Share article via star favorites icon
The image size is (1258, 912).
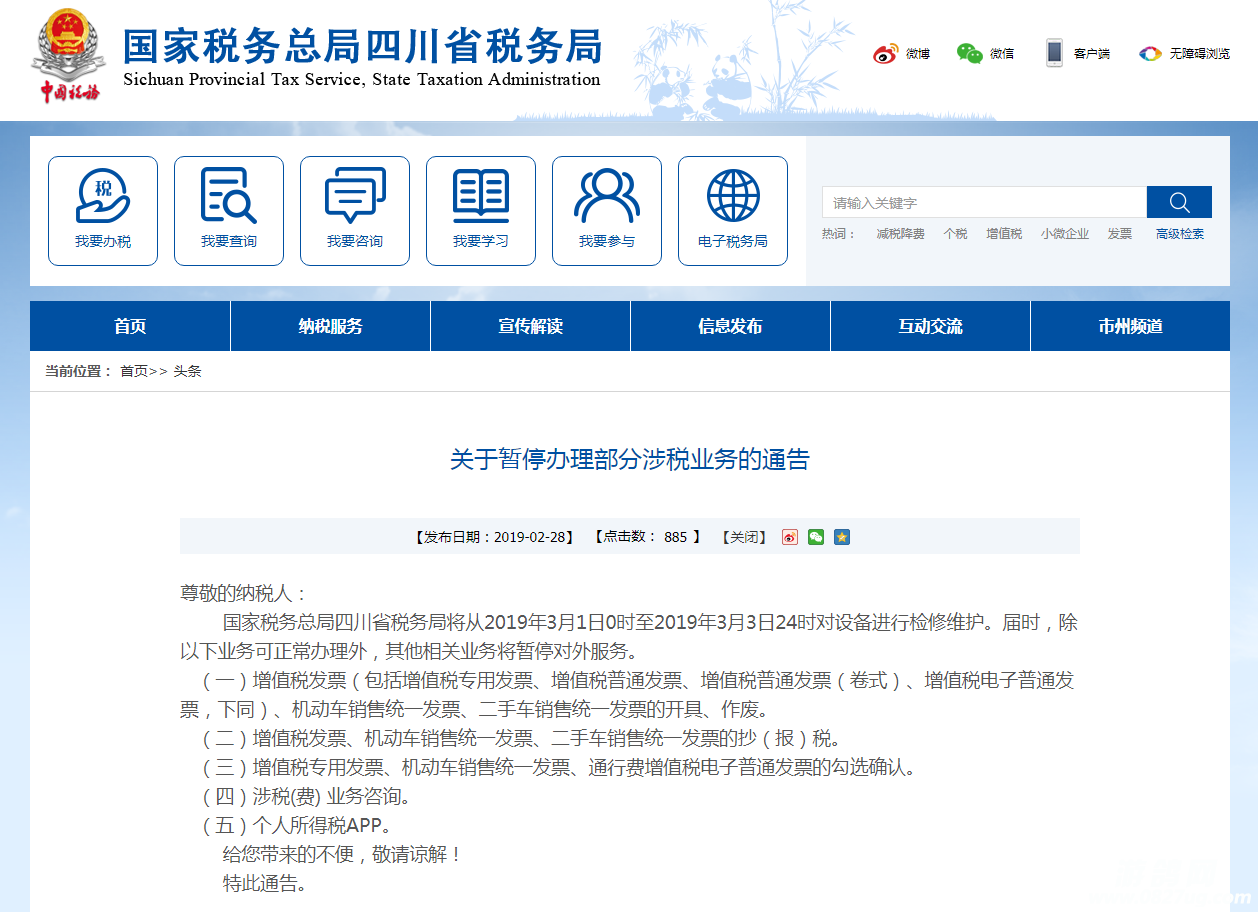click(842, 537)
